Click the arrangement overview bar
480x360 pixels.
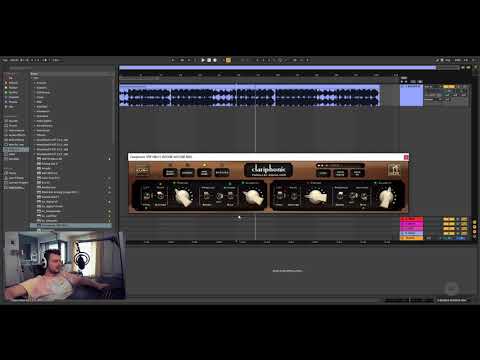tap(278, 68)
